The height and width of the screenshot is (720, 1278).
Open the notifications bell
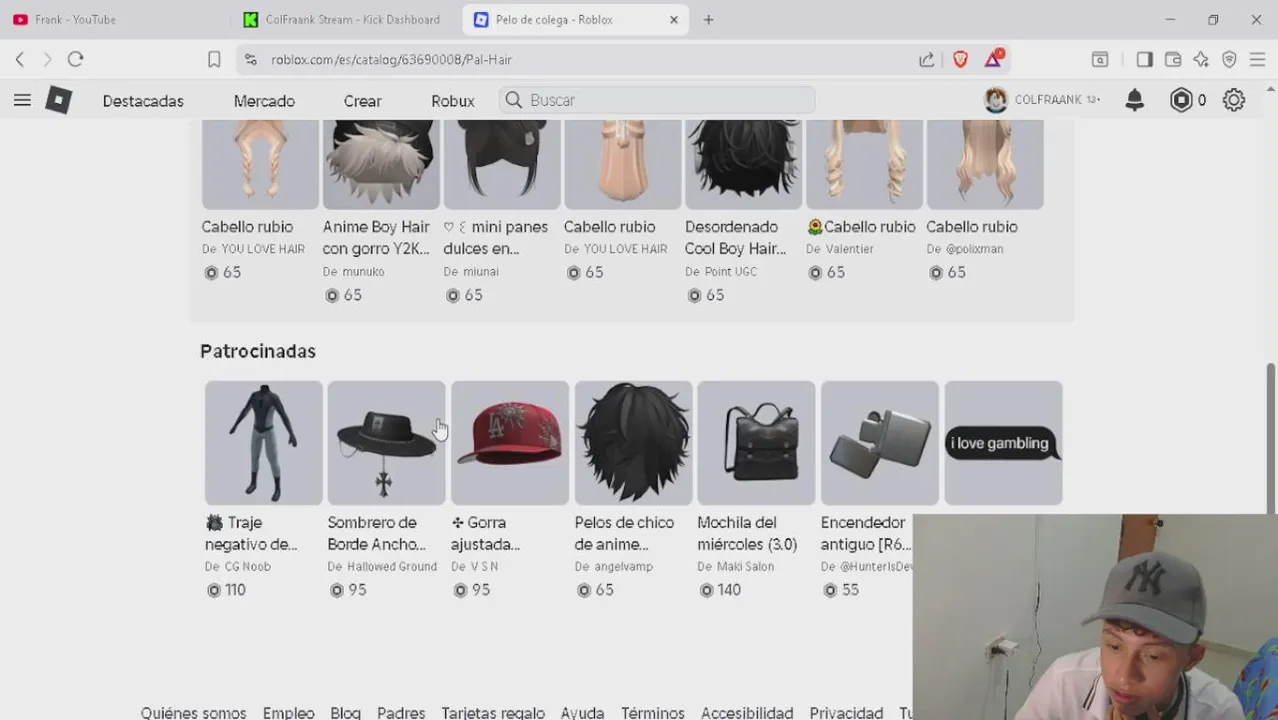[1134, 100]
